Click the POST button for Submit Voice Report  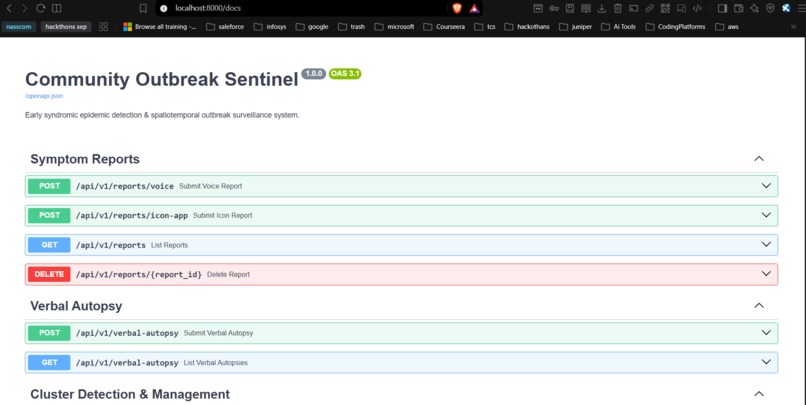[x=49, y=186]
